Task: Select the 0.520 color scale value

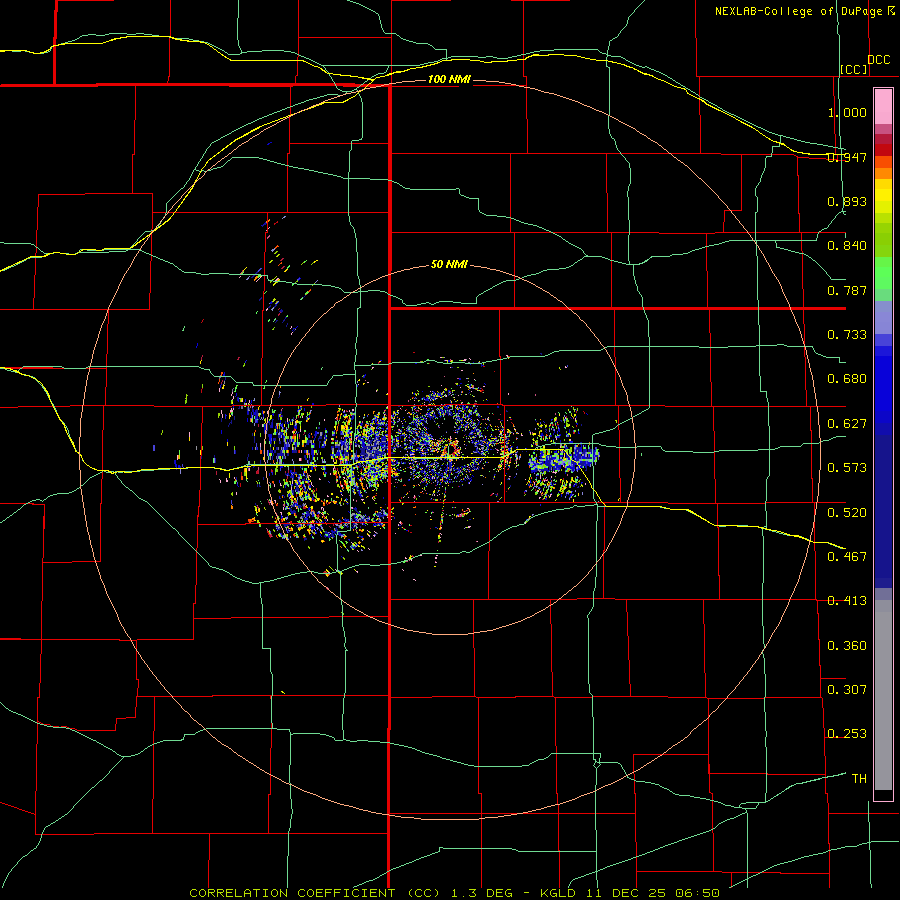Action: (x=847, y=513)
